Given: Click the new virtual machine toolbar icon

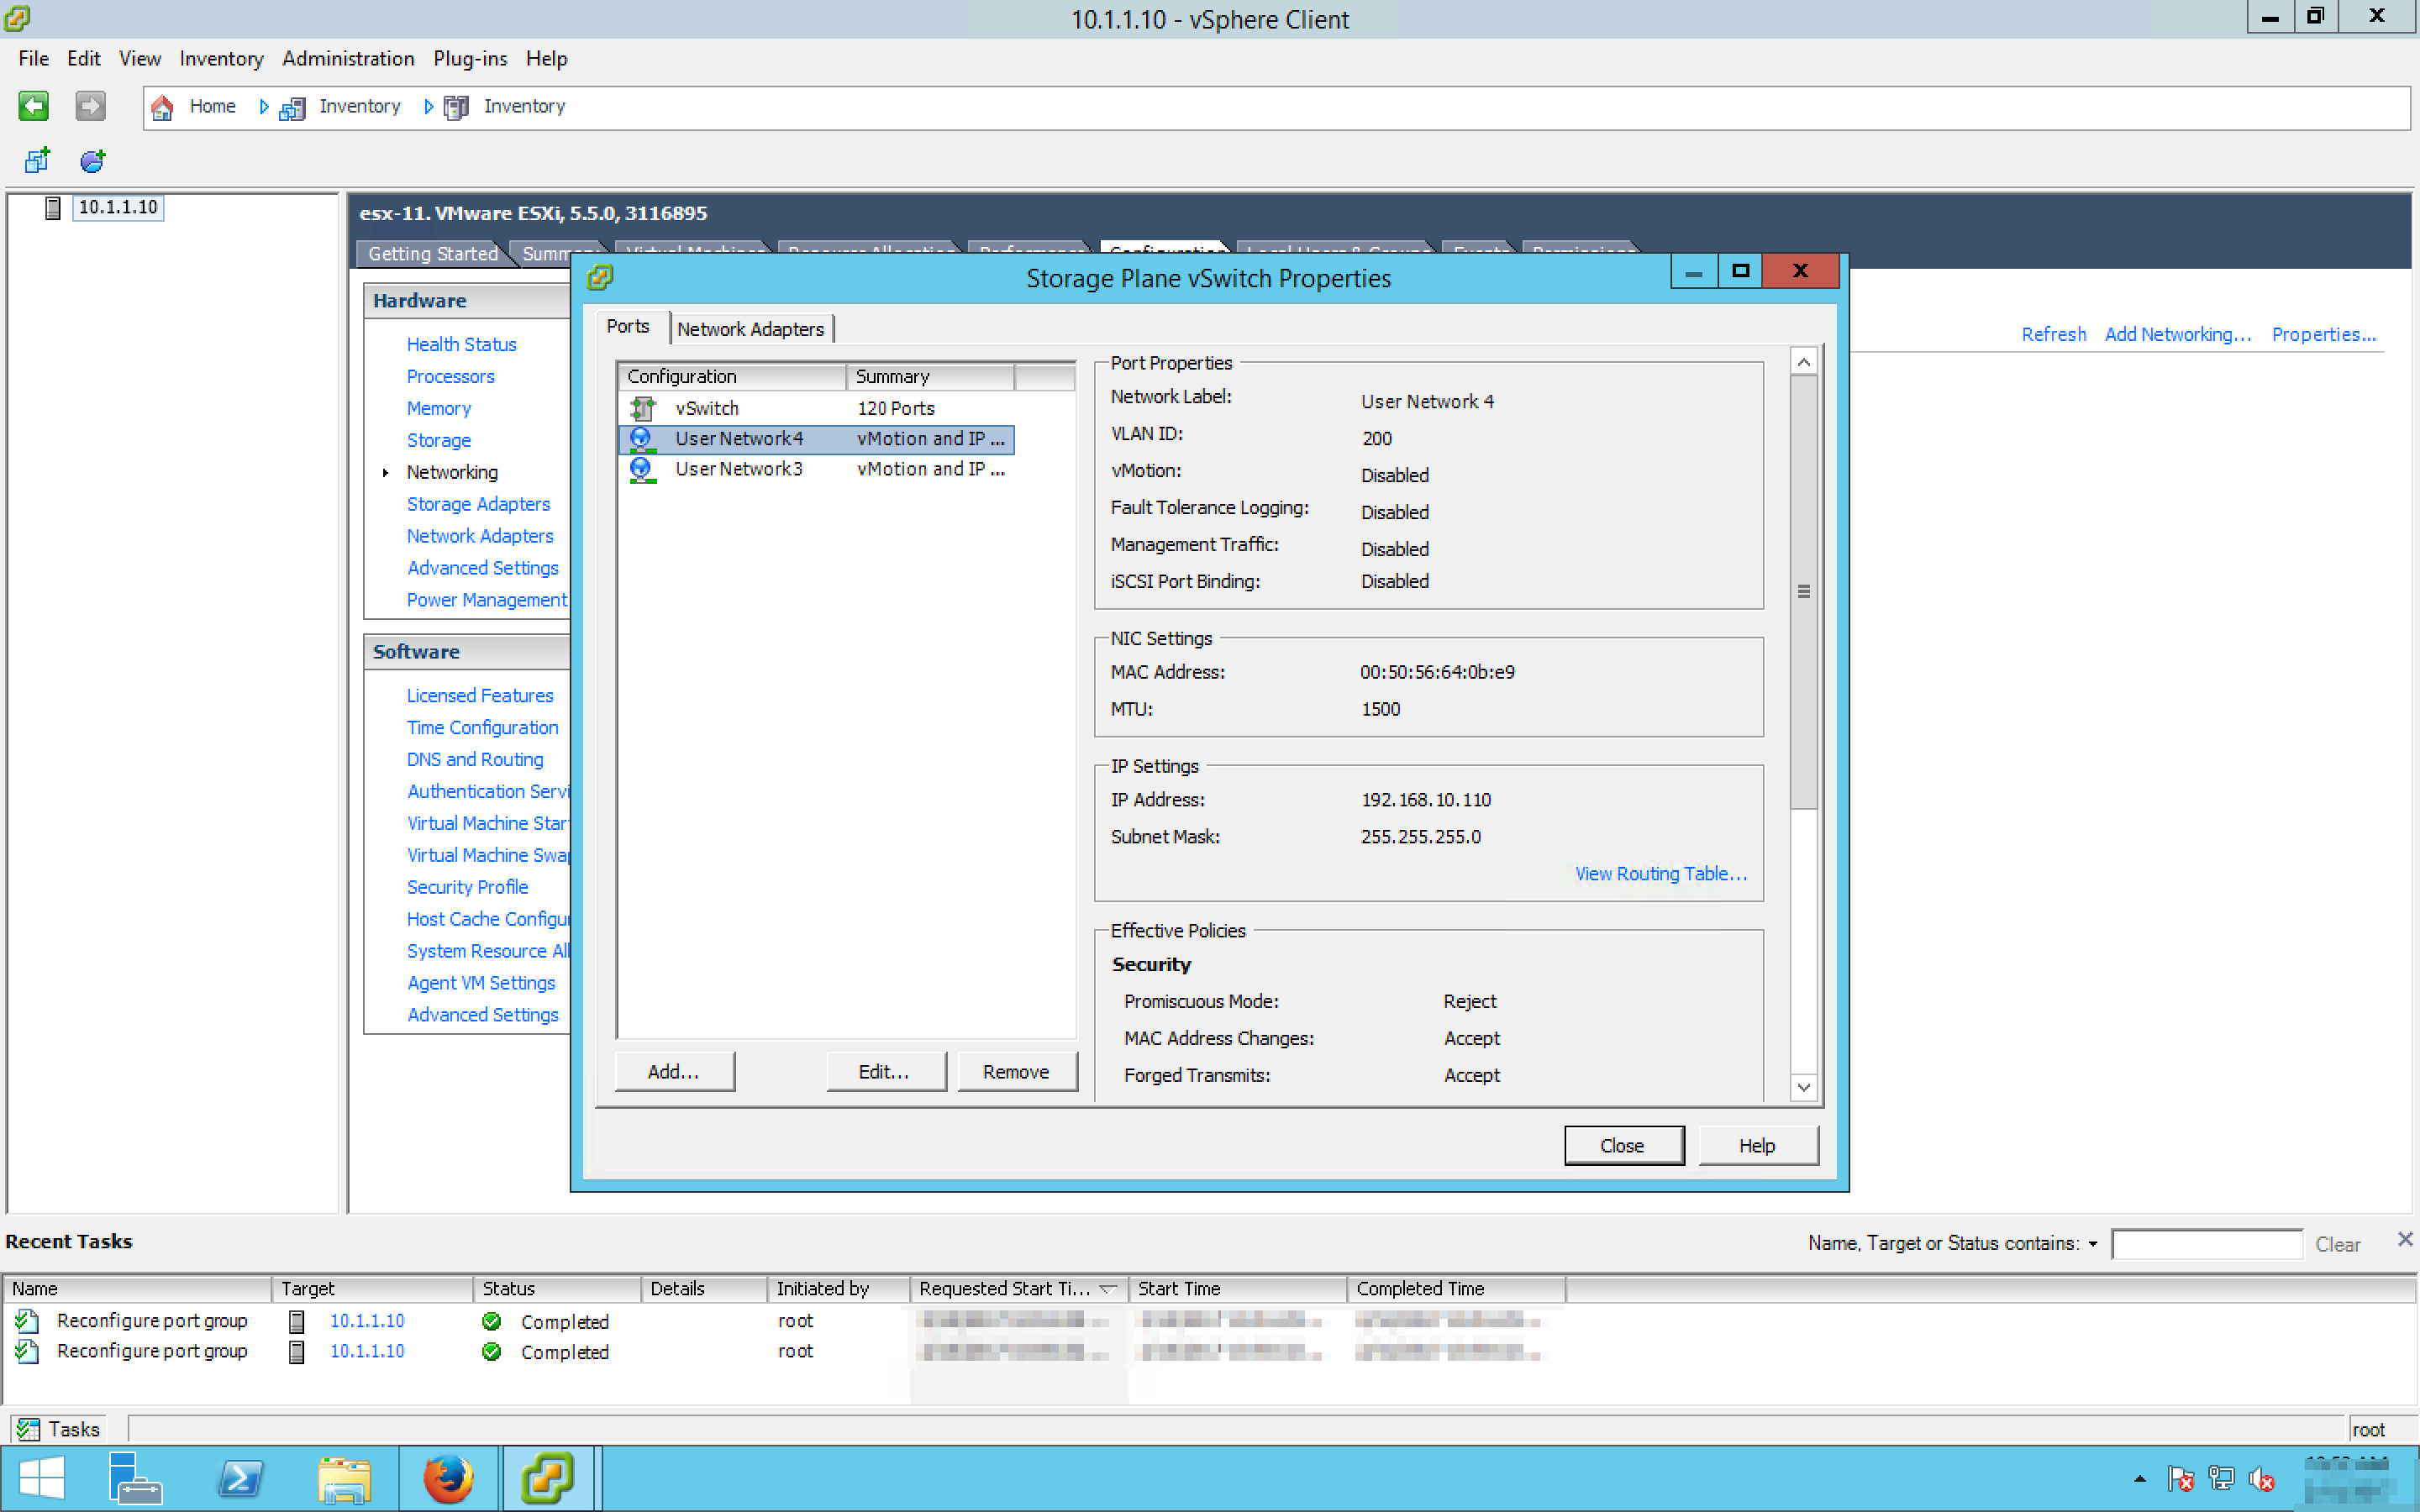Looking at the screenshot, I should 37,160.
